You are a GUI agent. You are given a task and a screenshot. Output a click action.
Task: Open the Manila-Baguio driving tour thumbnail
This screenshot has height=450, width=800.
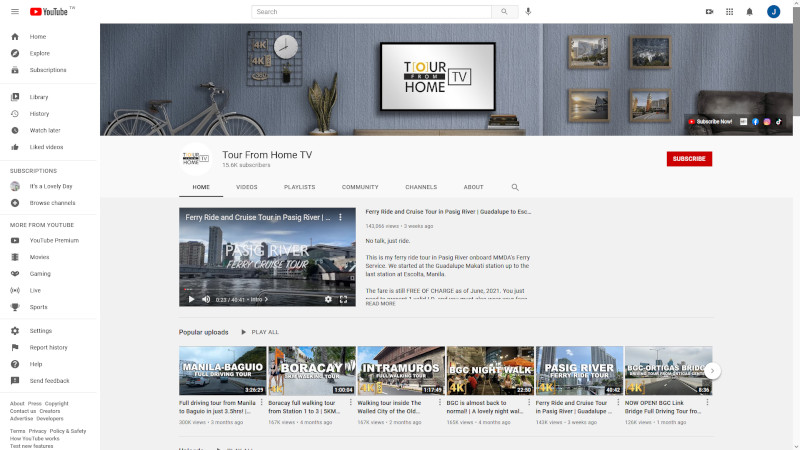222,371
